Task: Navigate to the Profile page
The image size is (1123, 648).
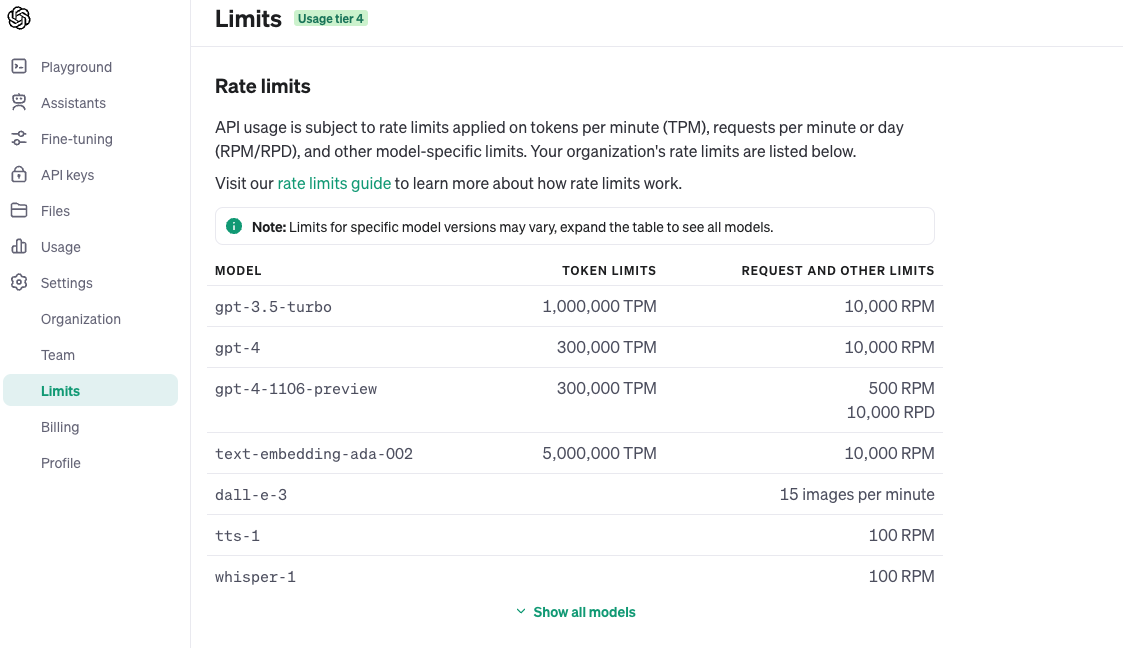Action: (x=61, y=463)
